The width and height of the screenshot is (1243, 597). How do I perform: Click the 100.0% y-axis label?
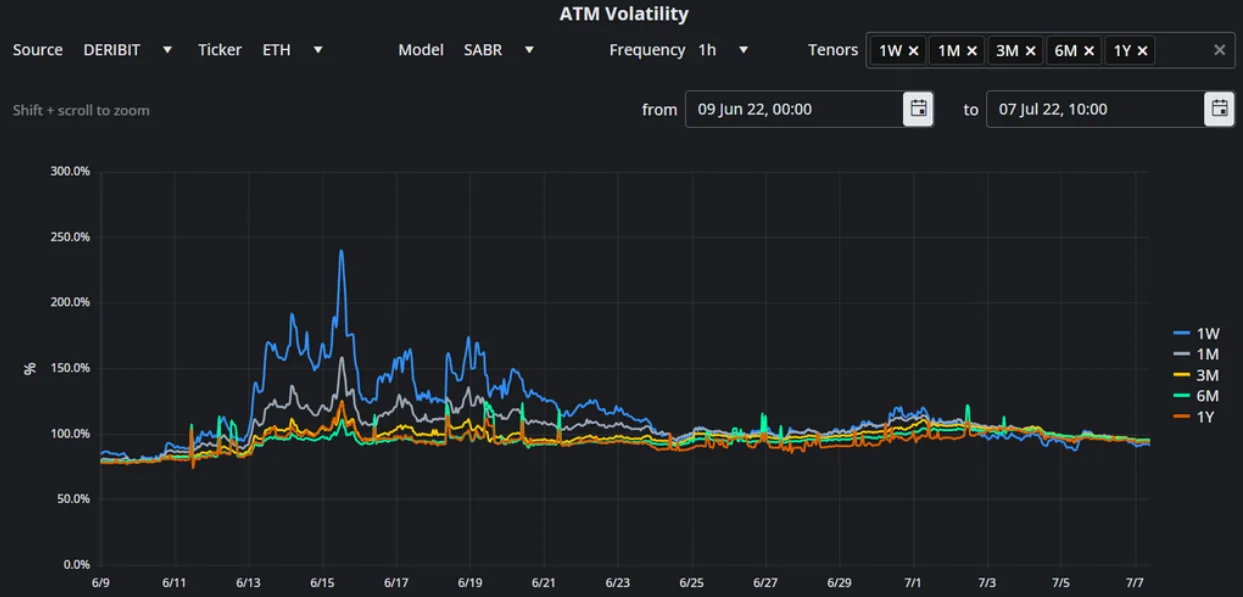pos(70,433)
